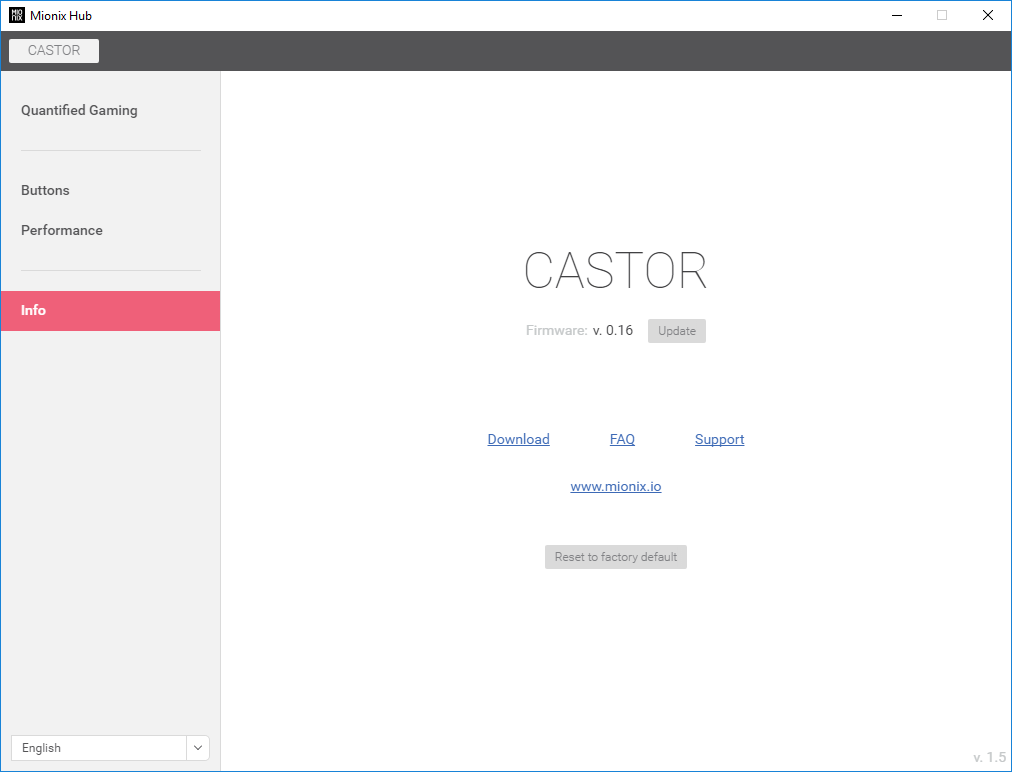Click the firmware version v. 0.16 text

[612, 330]
